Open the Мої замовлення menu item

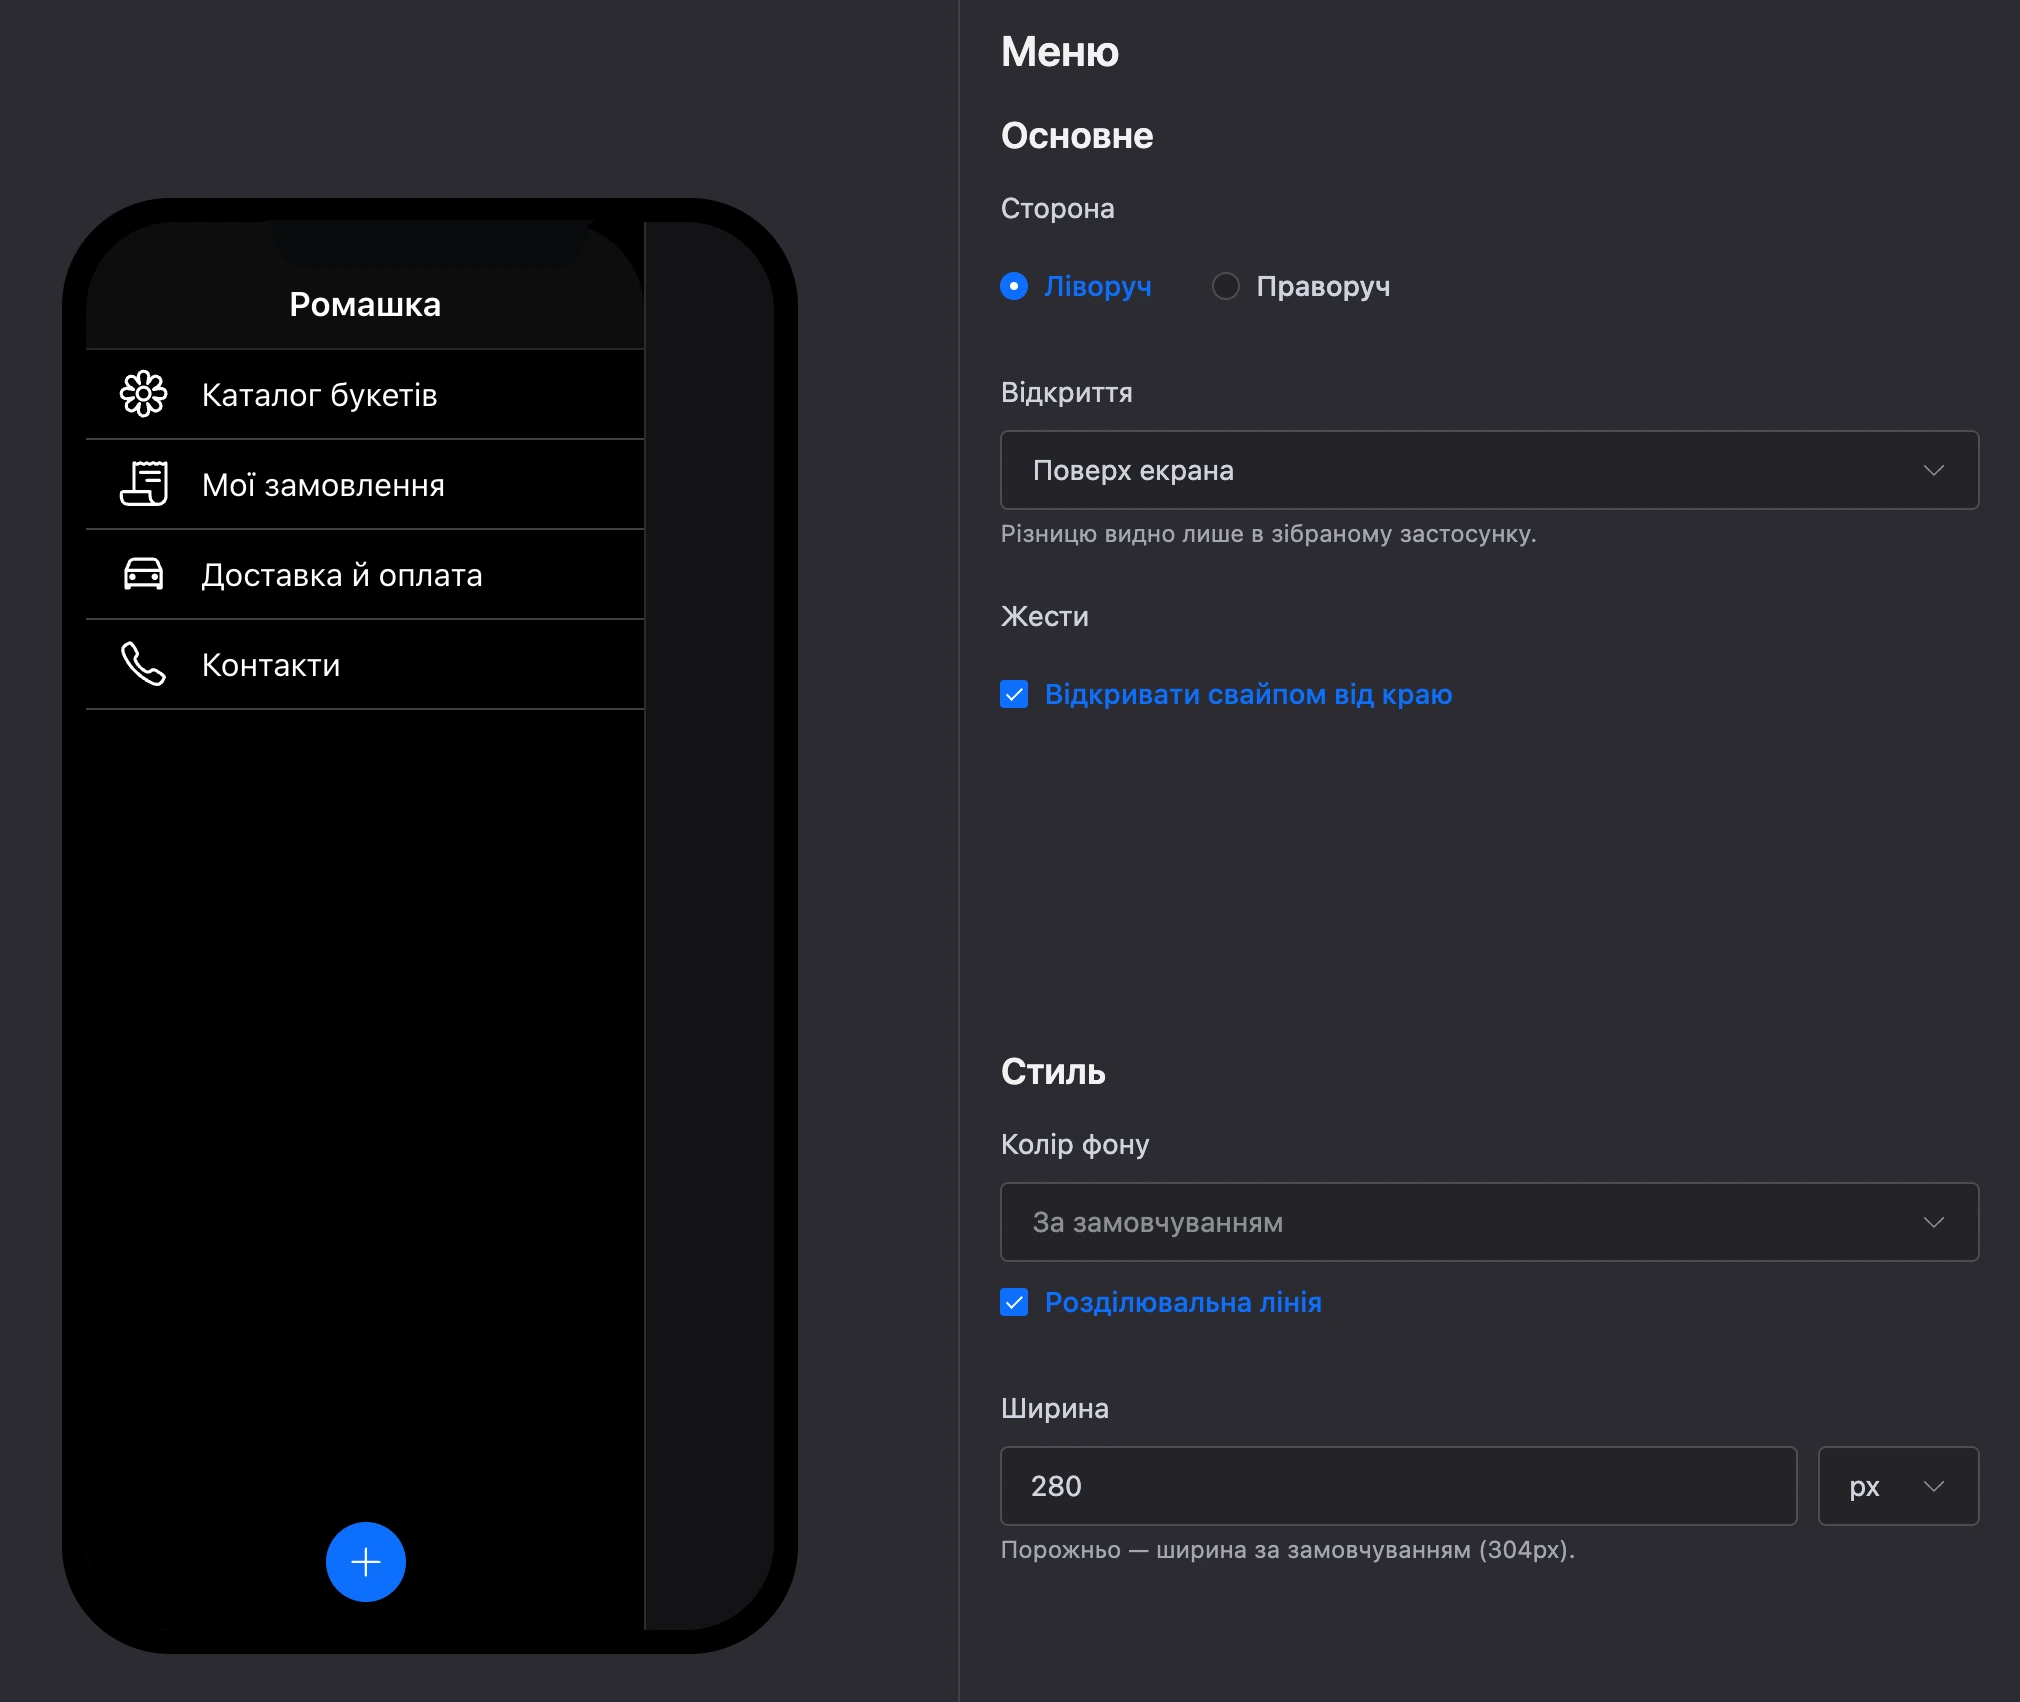(365, 484)
